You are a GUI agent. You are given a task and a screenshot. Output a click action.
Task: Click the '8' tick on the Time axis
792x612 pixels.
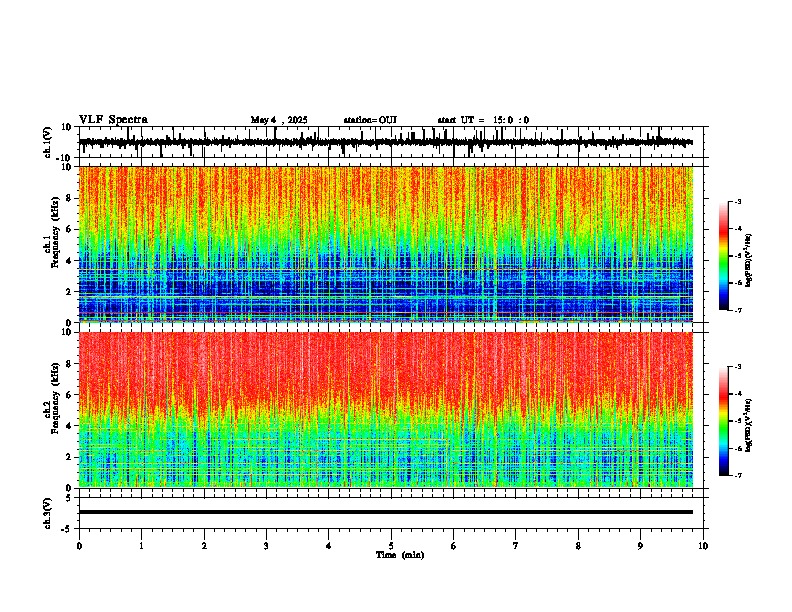click(578, 546)
